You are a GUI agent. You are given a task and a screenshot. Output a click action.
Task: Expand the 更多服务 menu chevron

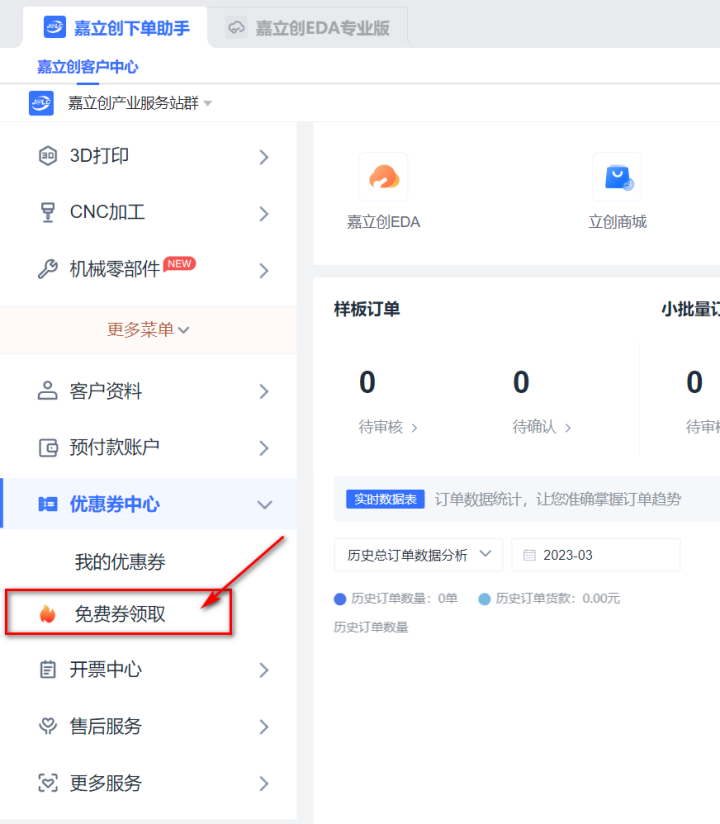(x=264, y=784)
